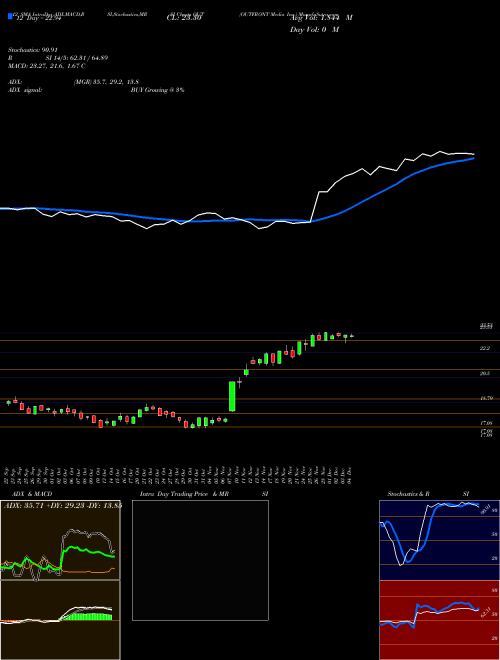Select 'ADX: 35.71 +DY: 29.23 -DY: 13.85' header
500x660 pixels.
tap(62, 505)
